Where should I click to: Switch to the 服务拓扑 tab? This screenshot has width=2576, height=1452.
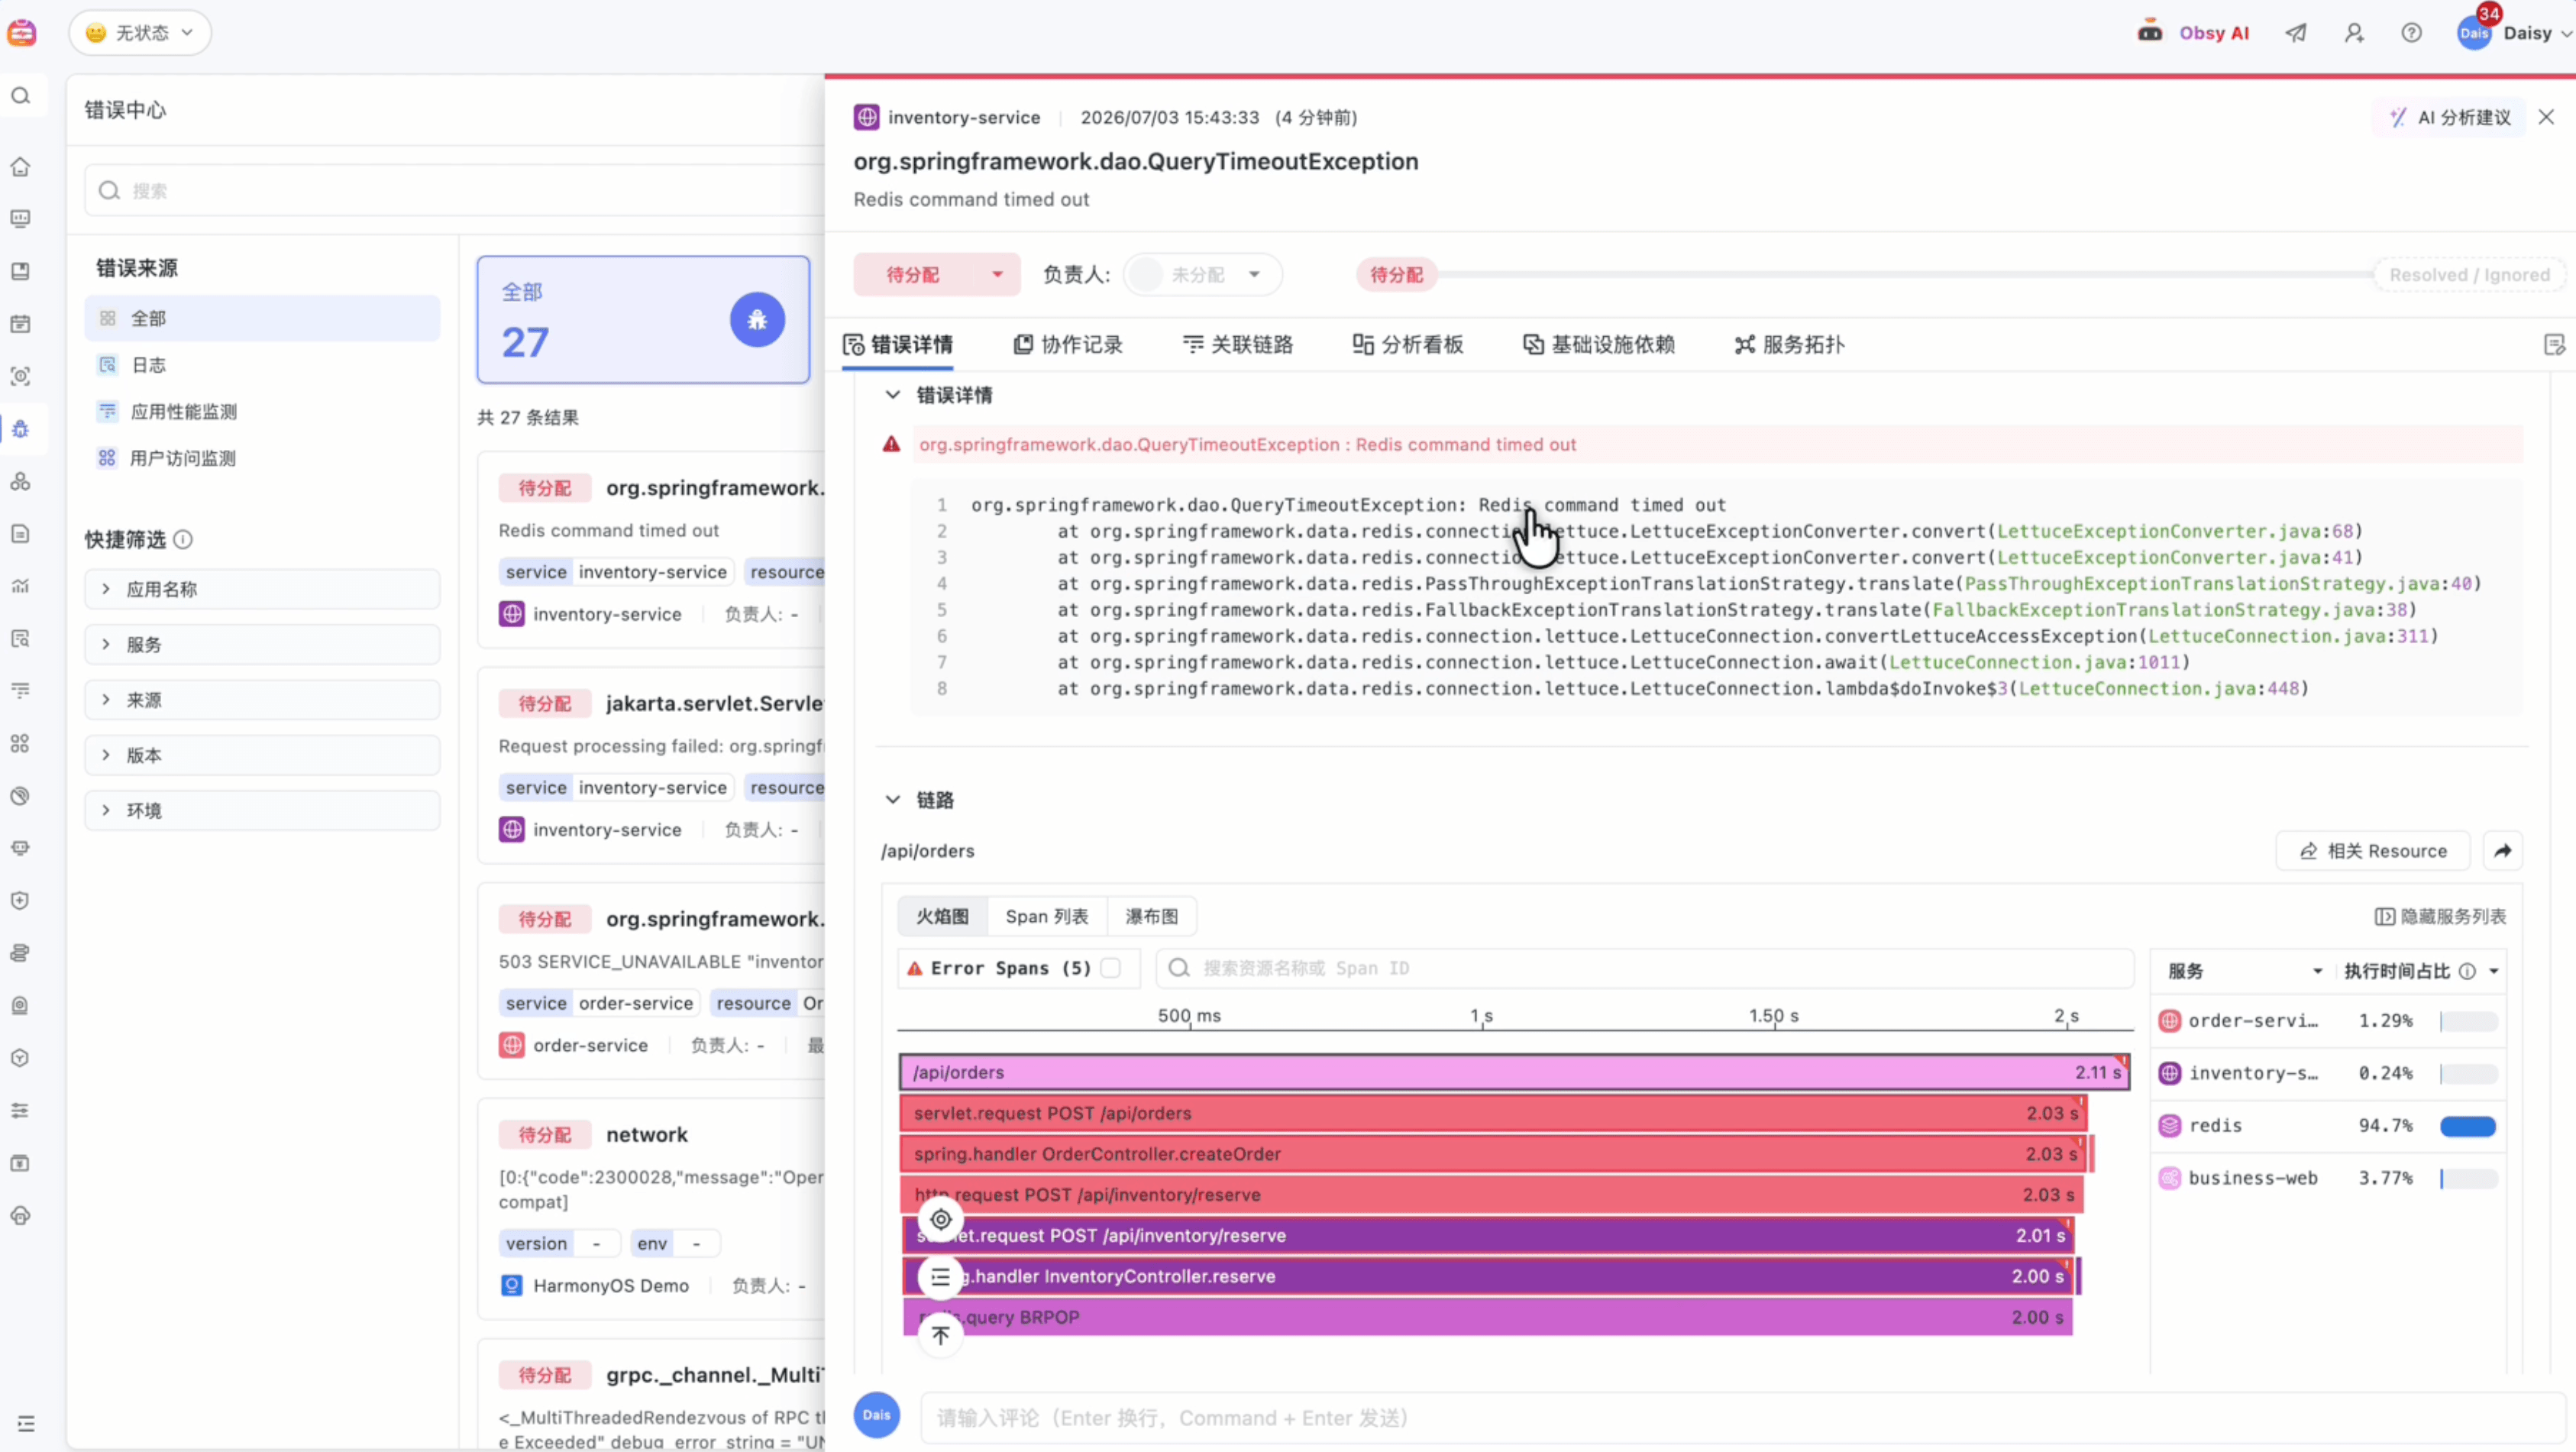[1790, 345]
